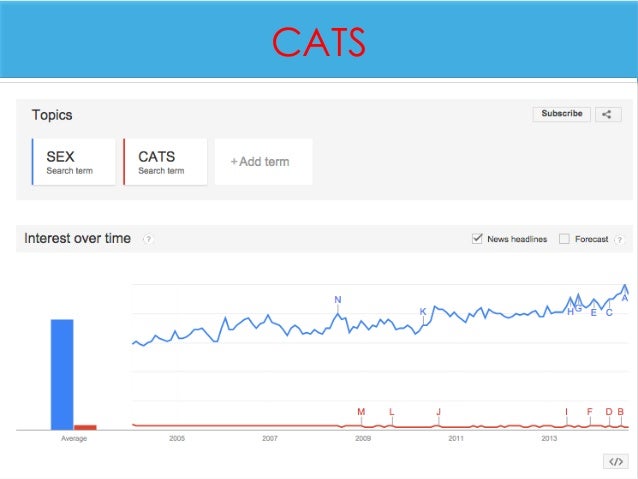This screenshot has width=638, height=479.
Task: Click the help icon next to Forecast
Action: (619, 240)
